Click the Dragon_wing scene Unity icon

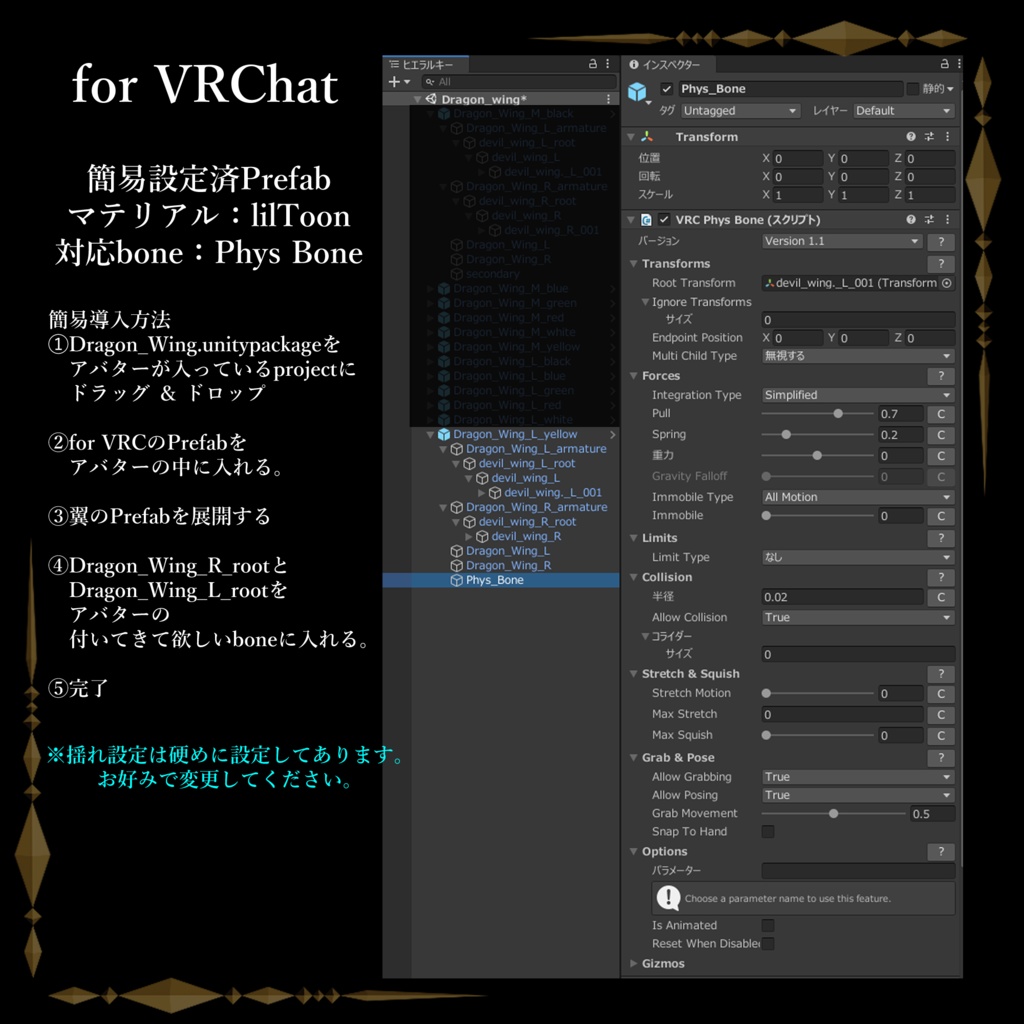coord(431,99)
